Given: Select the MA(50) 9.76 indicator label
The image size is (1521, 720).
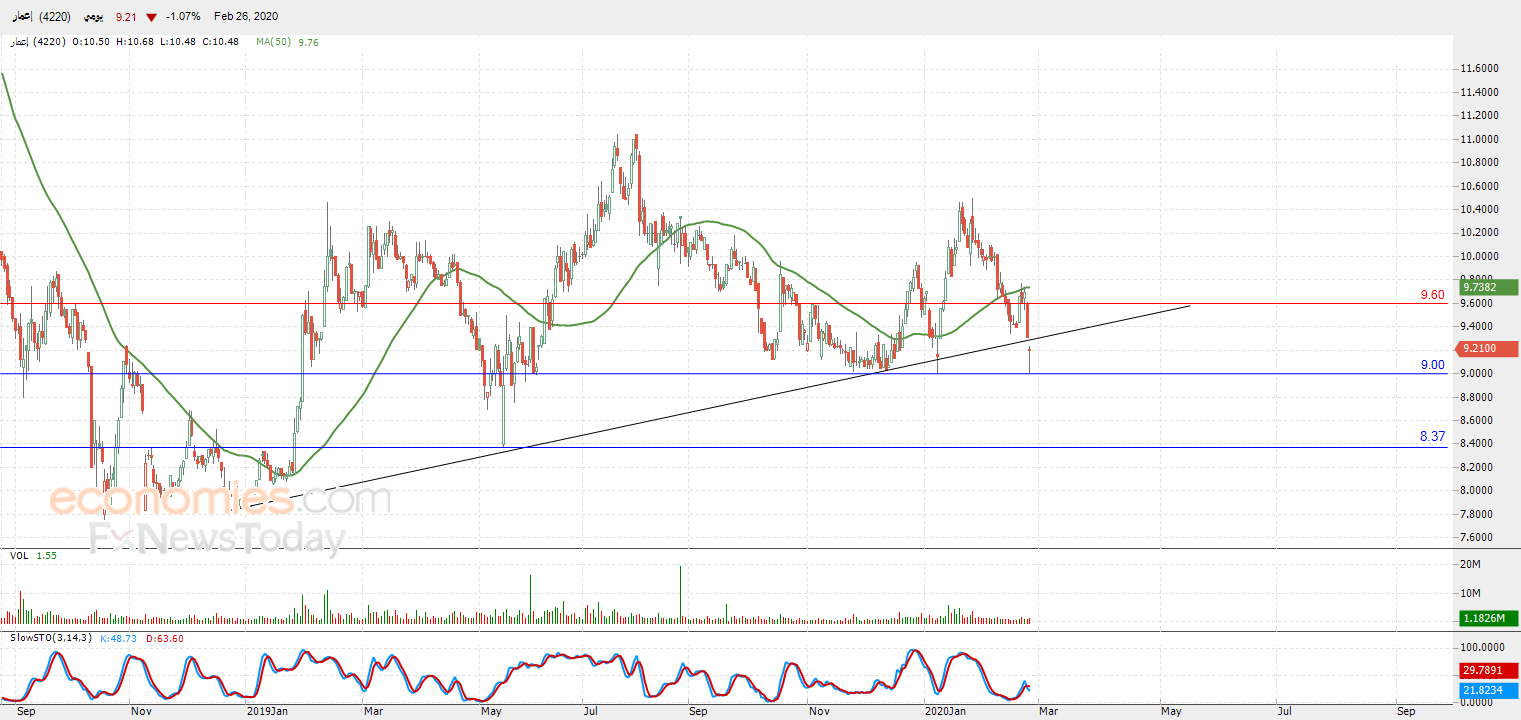Looking at the screenshot, I should tap(287, 42).
